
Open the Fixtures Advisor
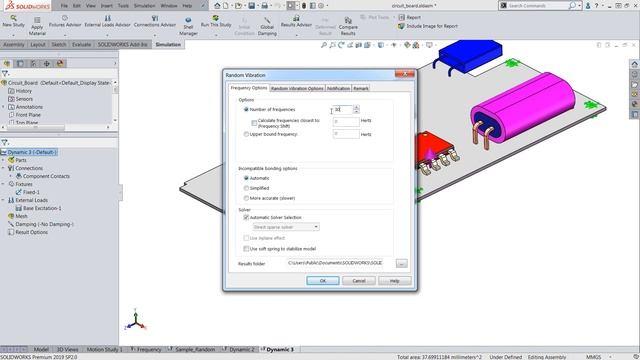click(x=65, y=22)
